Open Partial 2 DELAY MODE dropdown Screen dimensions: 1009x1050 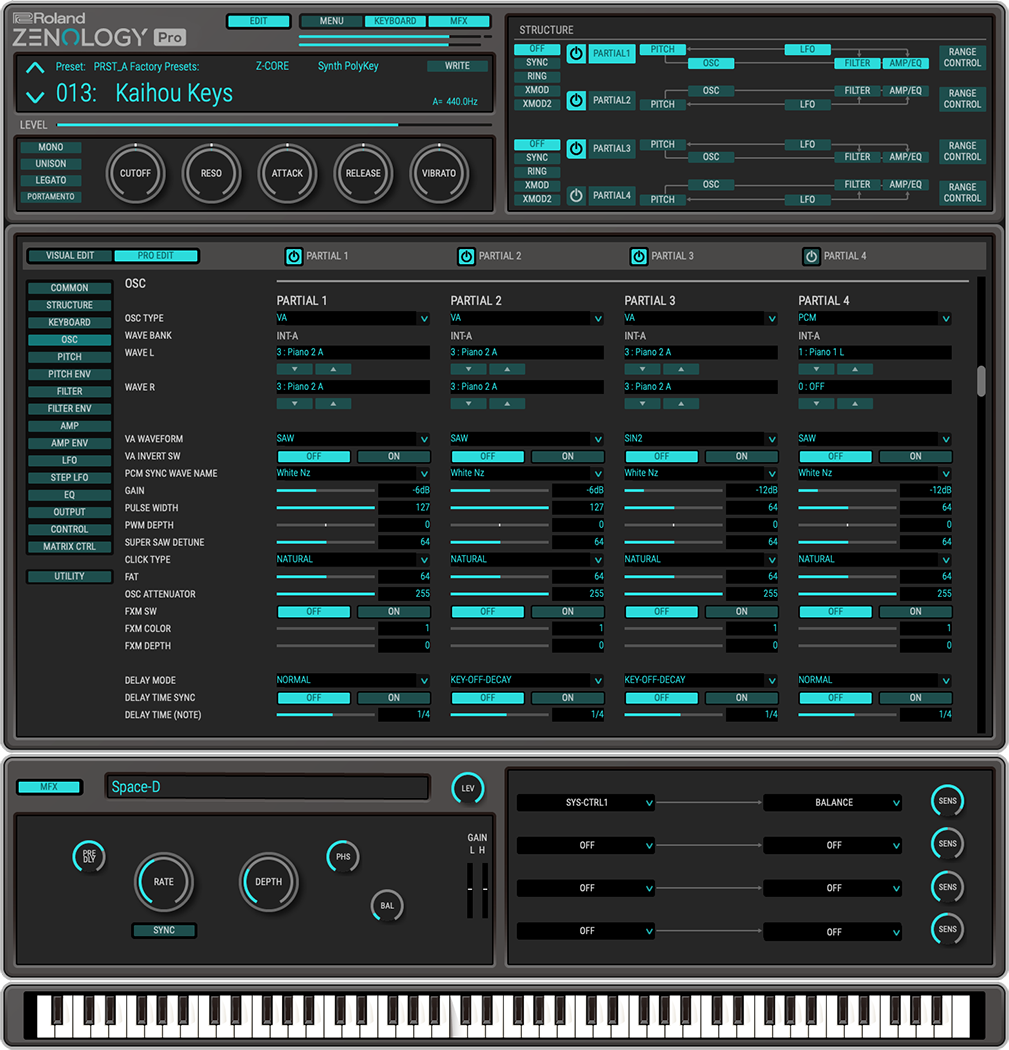pyautogui.click(x=527, y=680)
